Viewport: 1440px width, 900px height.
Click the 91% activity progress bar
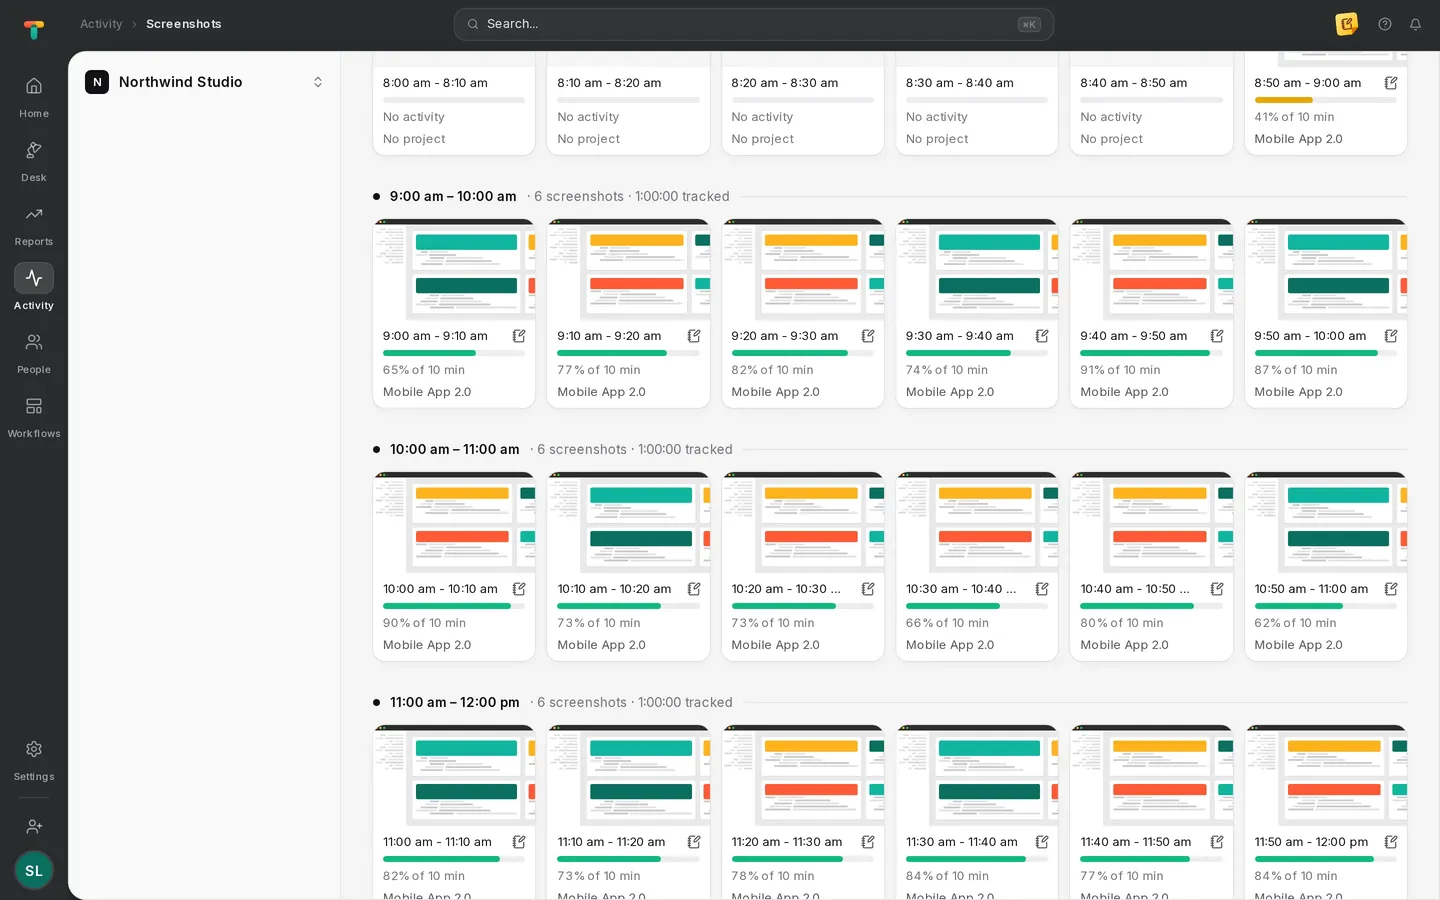click(1151, 353)
